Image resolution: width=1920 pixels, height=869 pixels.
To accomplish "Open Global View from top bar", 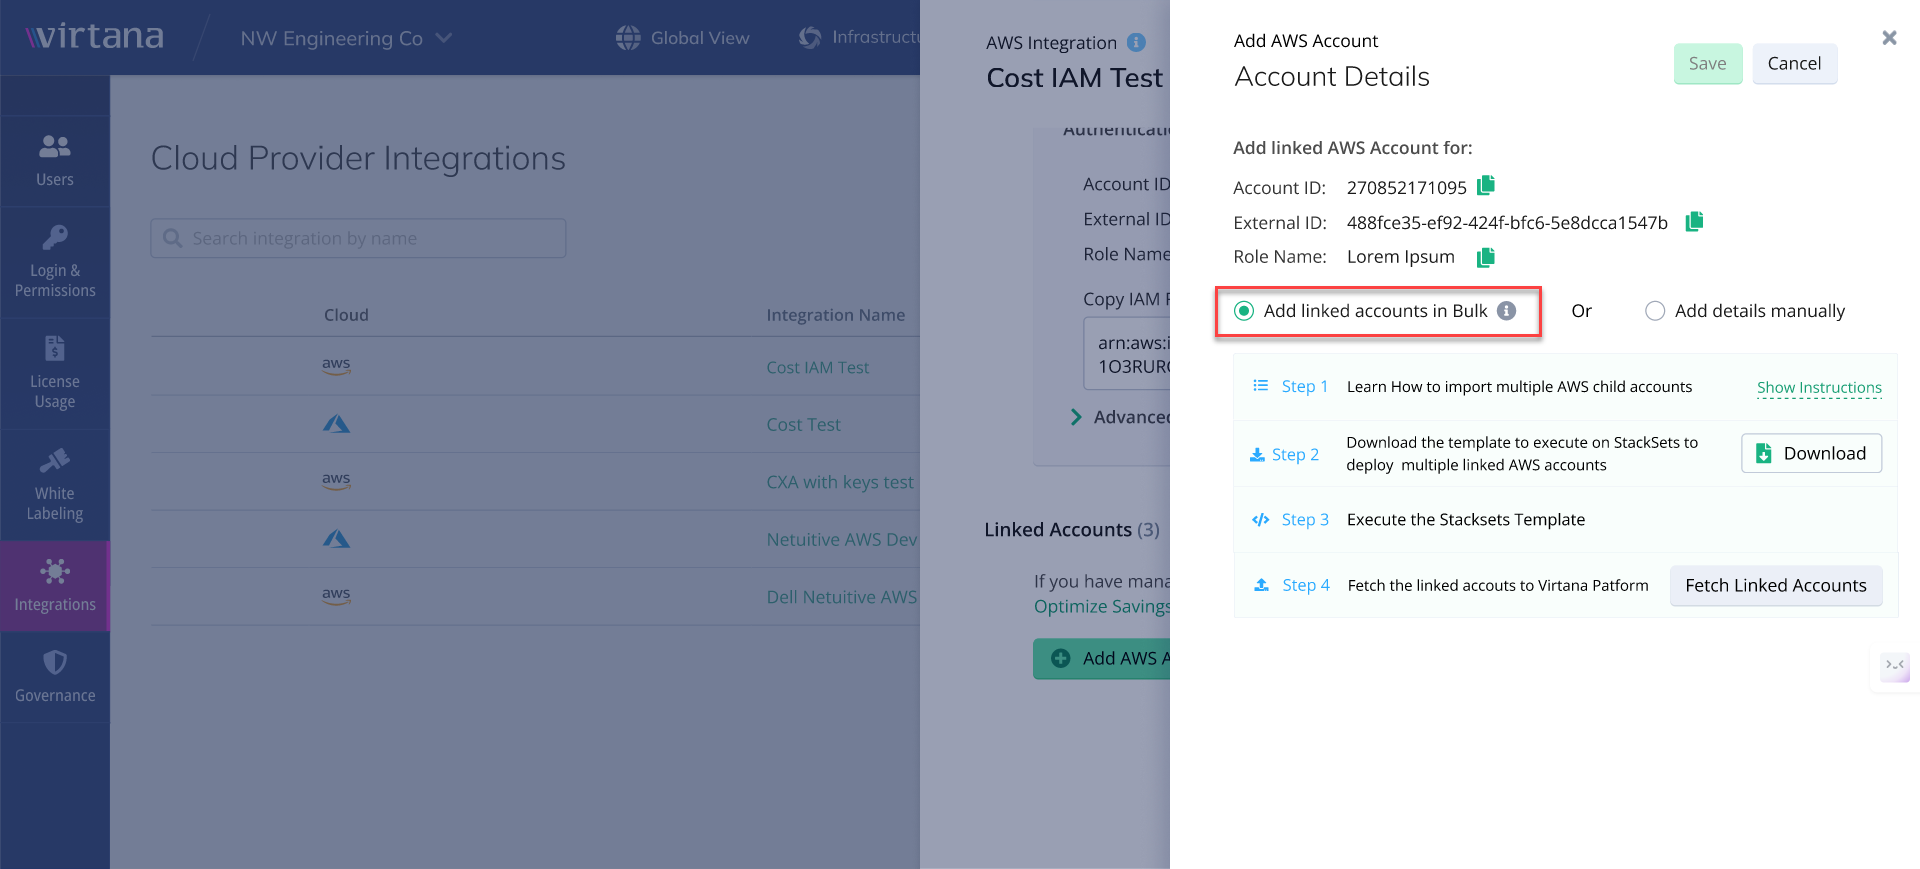I will pos(683,38).
